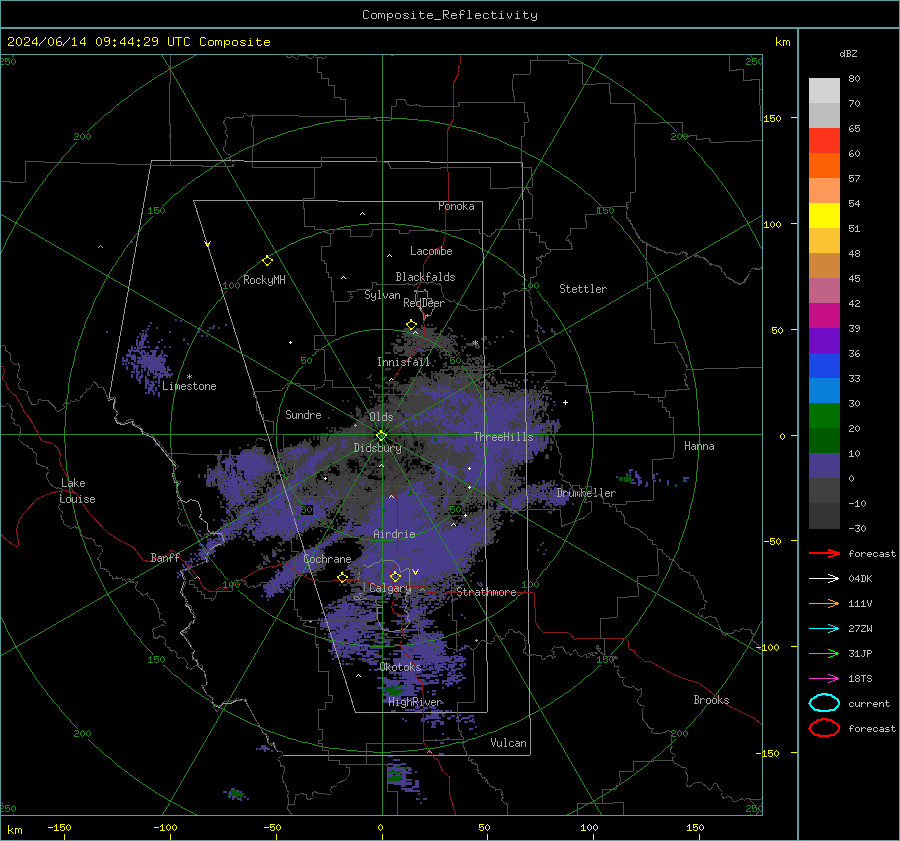Click the magenta 18TS arrow legend icon
Screen dimensions: 900x841
pyautogui.click(x=824, y=679)
